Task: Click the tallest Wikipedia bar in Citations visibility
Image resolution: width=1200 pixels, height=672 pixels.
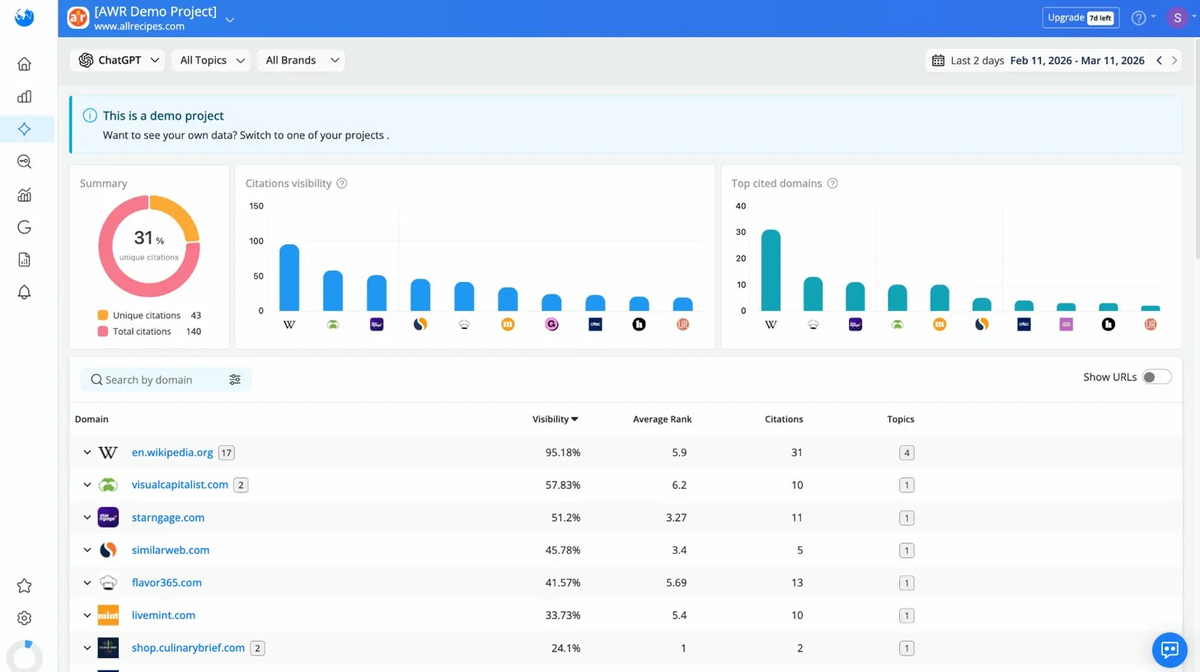Action: coord(289,278)
